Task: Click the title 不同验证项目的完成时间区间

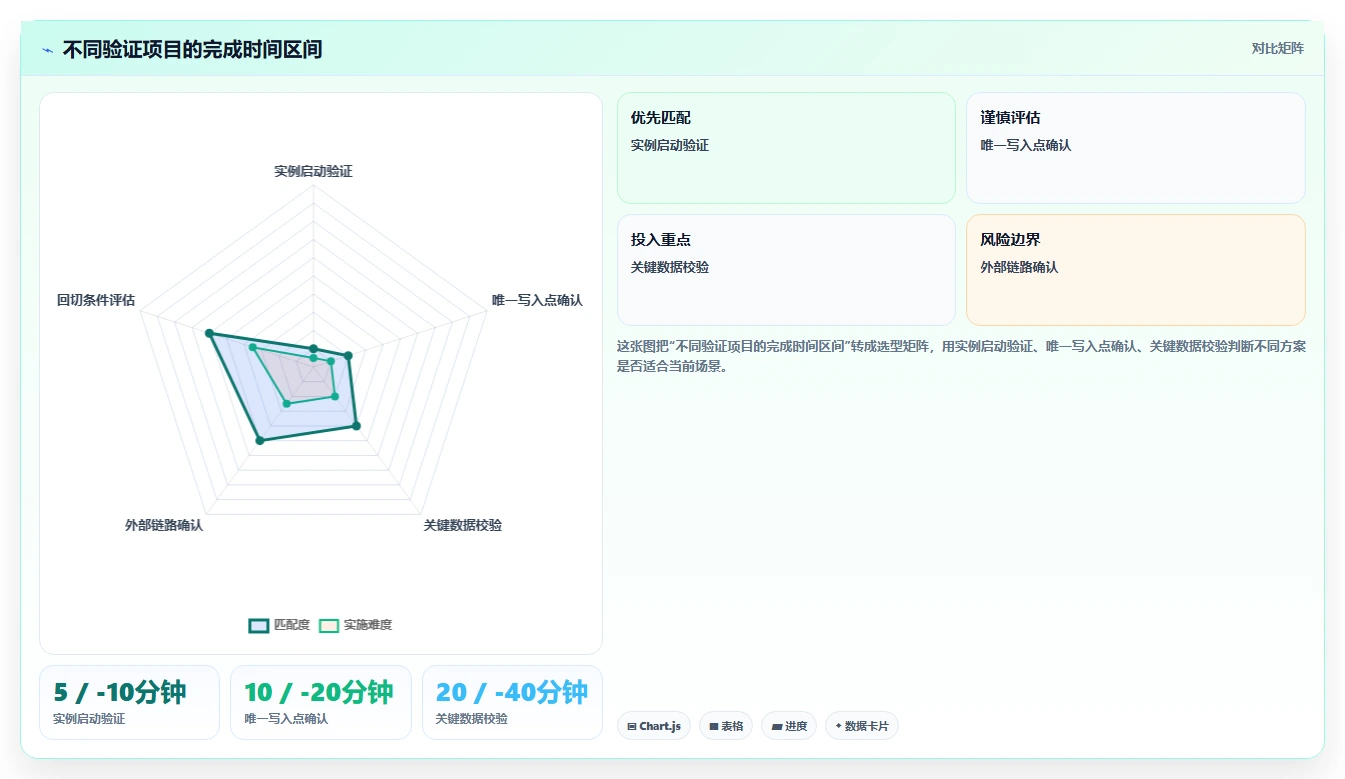Action: click(192, 49)
